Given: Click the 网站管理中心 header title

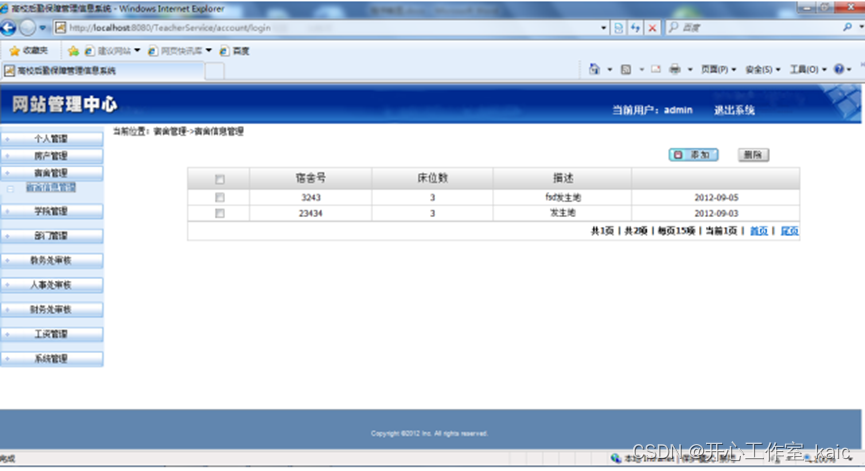Looking at the screenshot, I should [x=65, y=104].
